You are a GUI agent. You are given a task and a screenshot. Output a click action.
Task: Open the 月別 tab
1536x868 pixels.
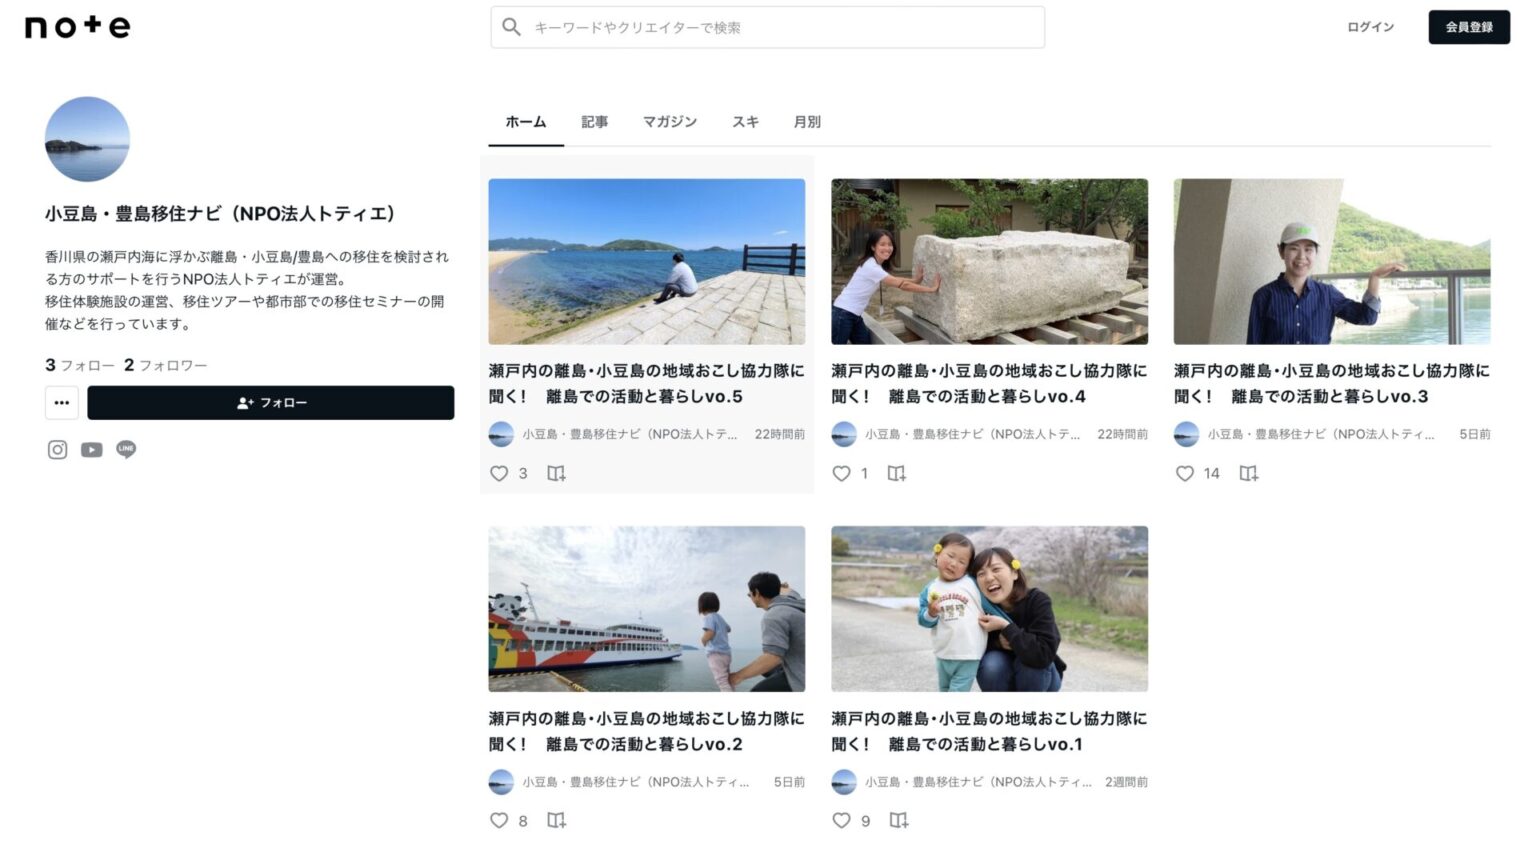[807, 122]
